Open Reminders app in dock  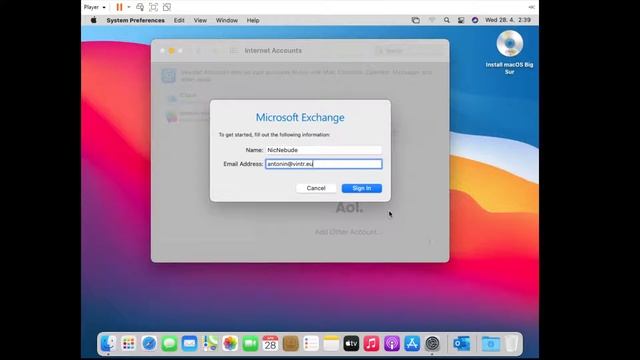[311, 344]
